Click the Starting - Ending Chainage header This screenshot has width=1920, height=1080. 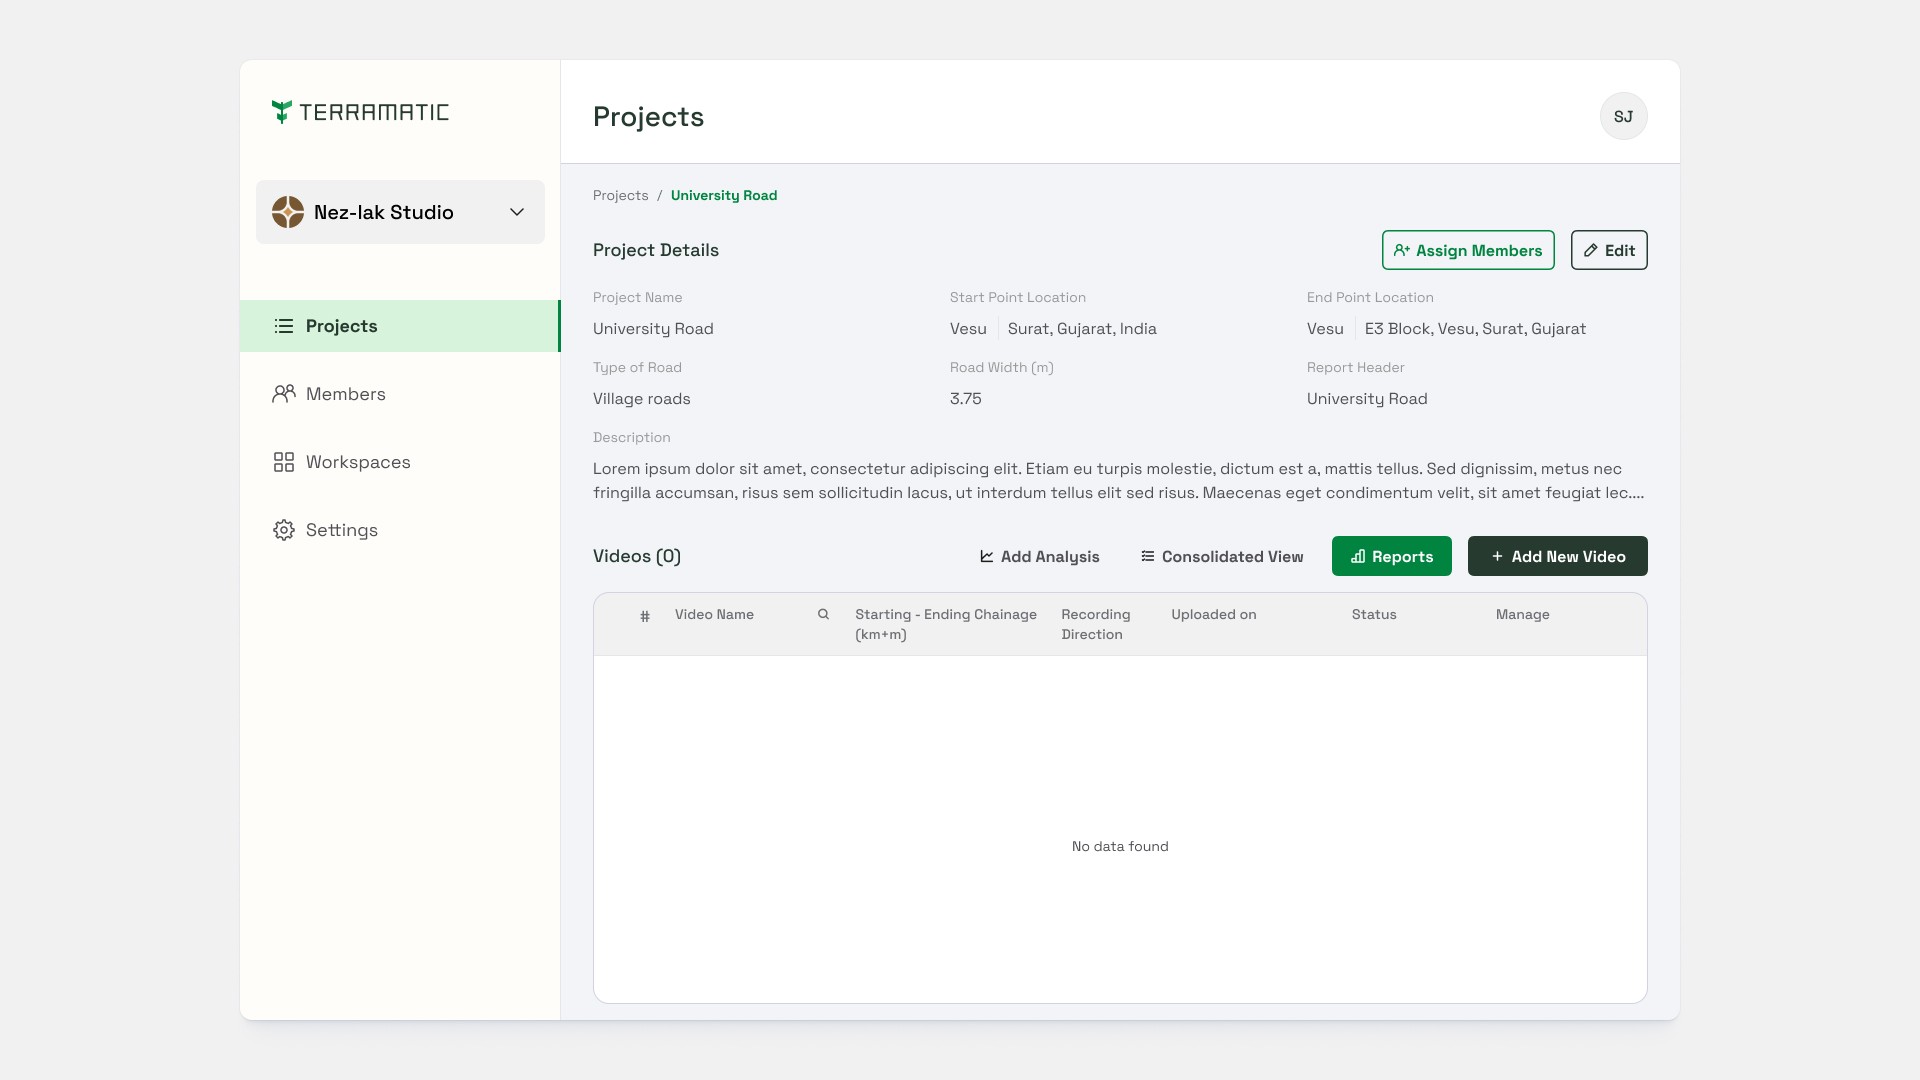[x=946, y=624]
